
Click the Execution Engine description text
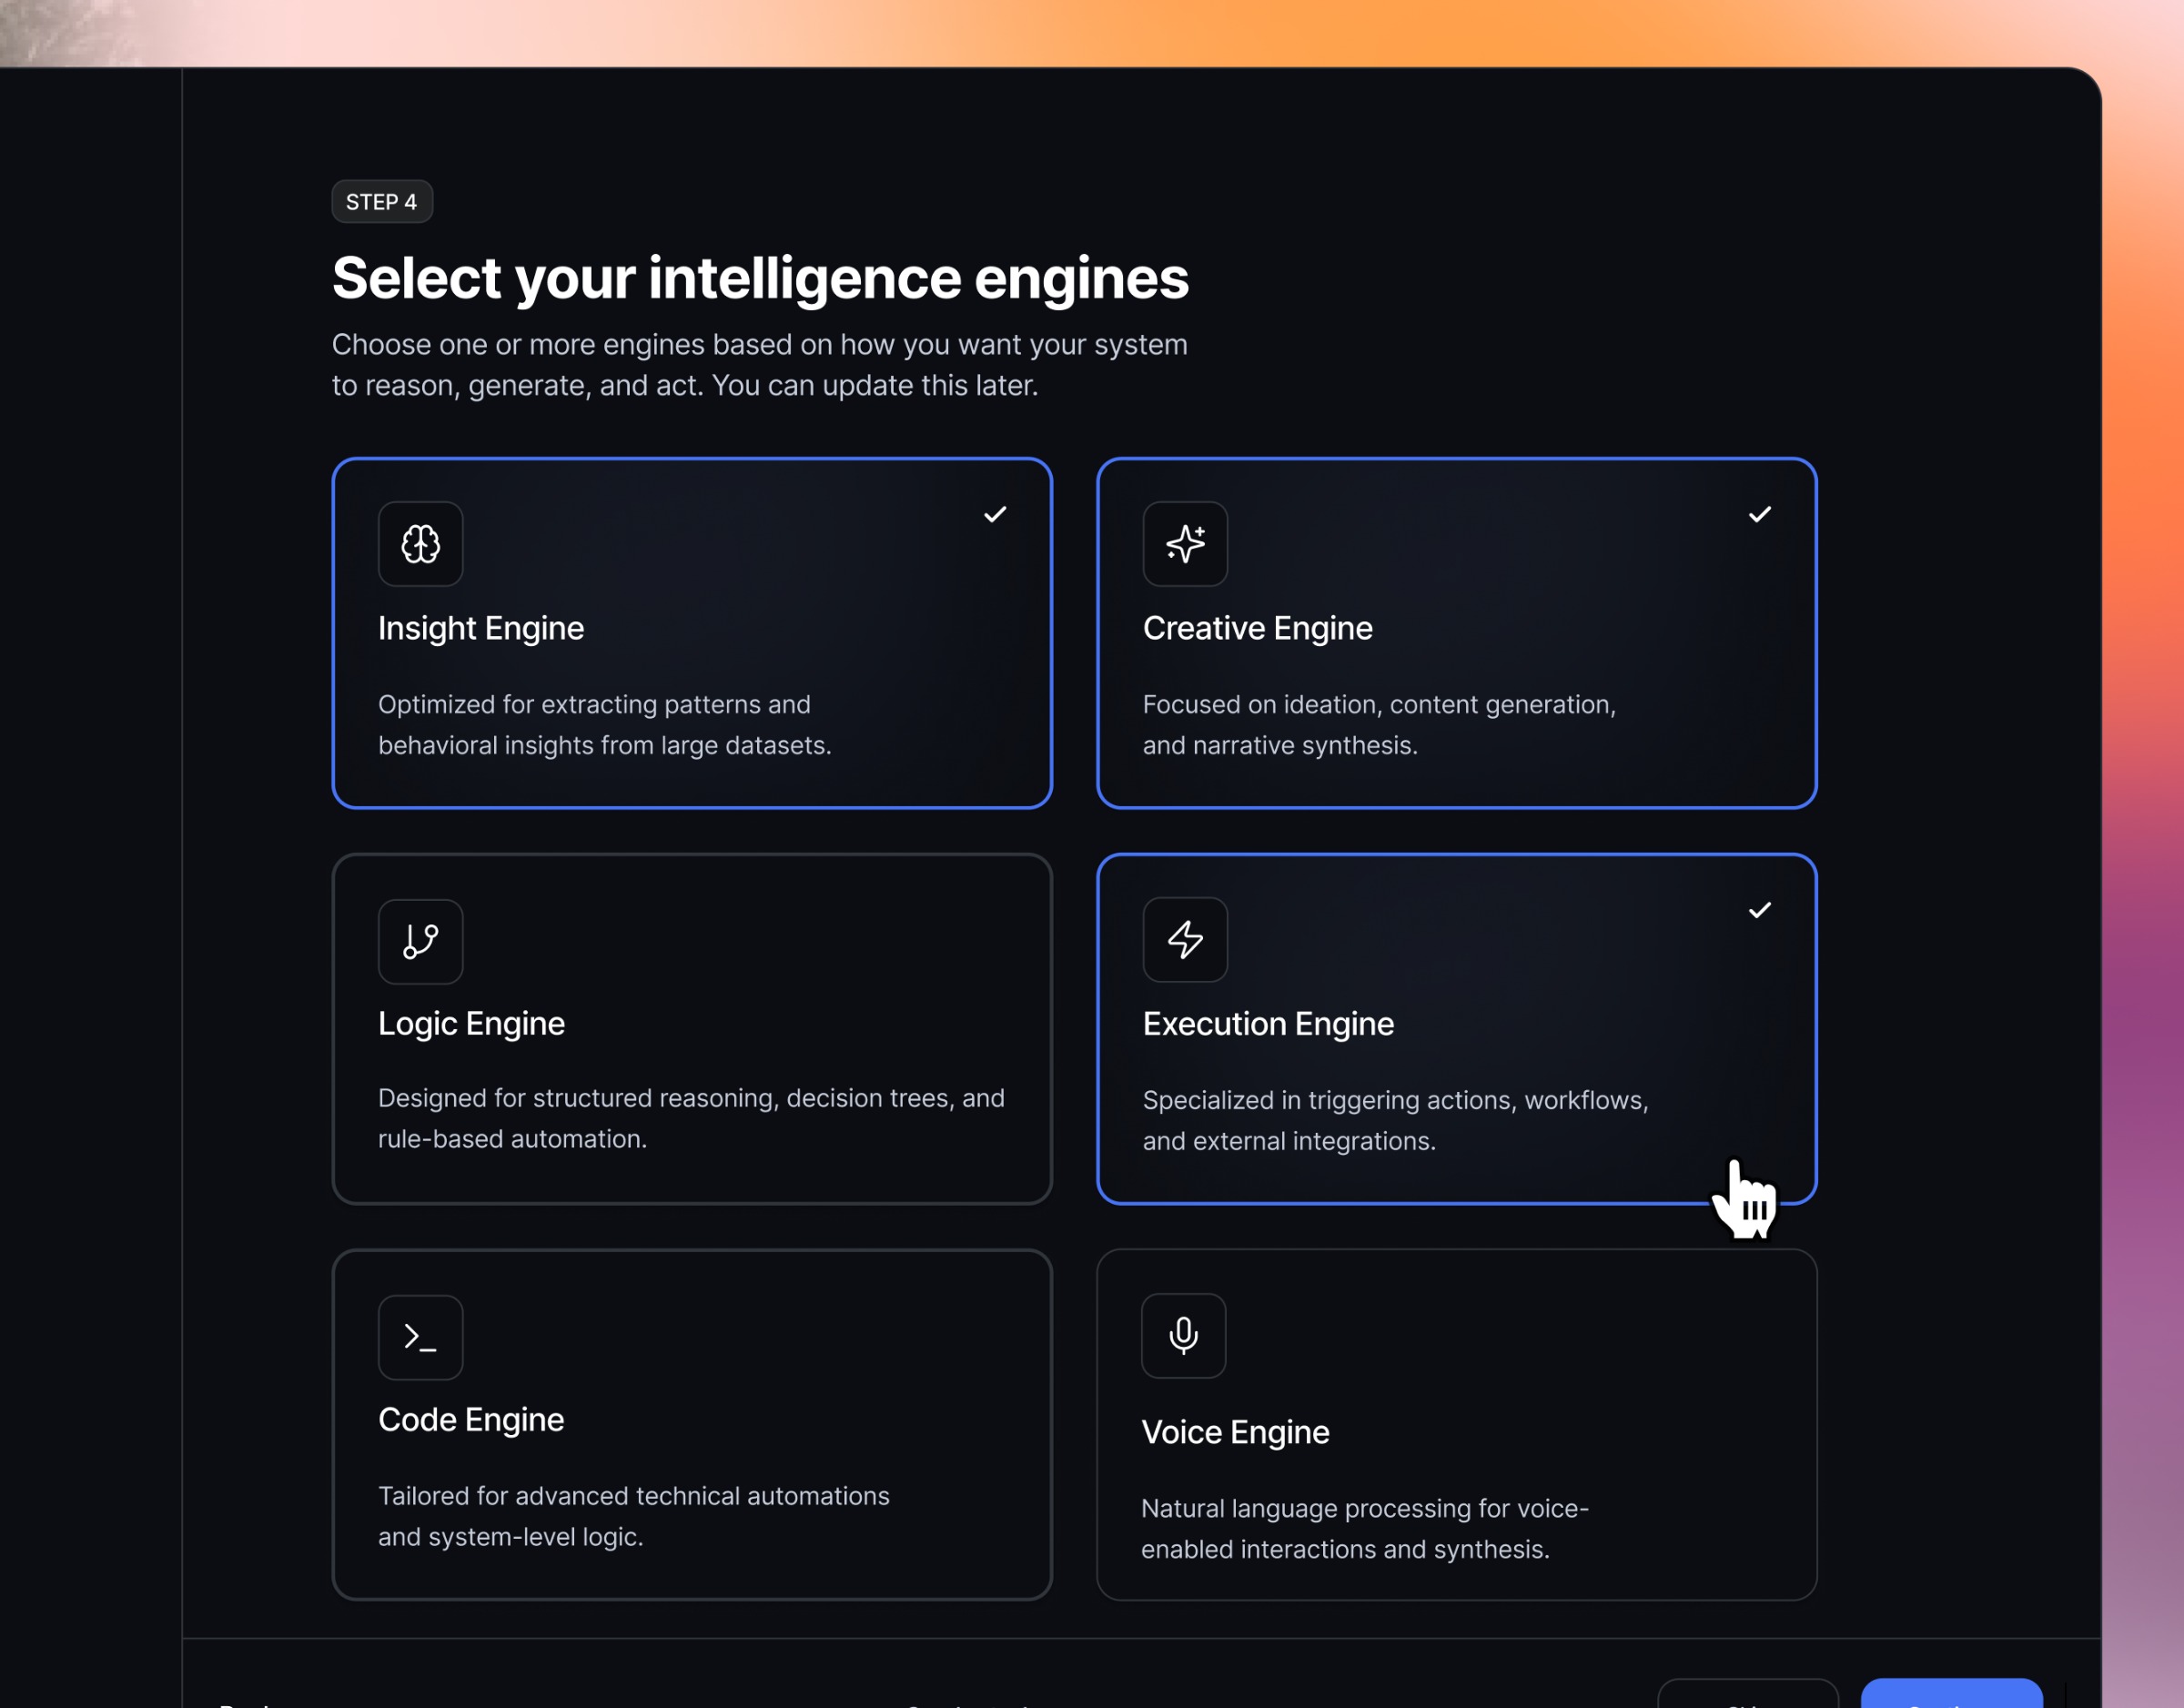click(1394, 1120)
